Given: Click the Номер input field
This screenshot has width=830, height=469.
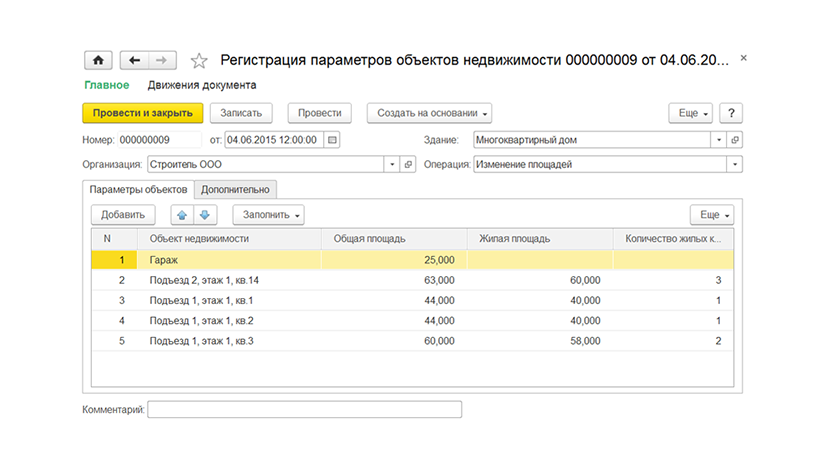Looking at the screenshot, I should 159,140.
